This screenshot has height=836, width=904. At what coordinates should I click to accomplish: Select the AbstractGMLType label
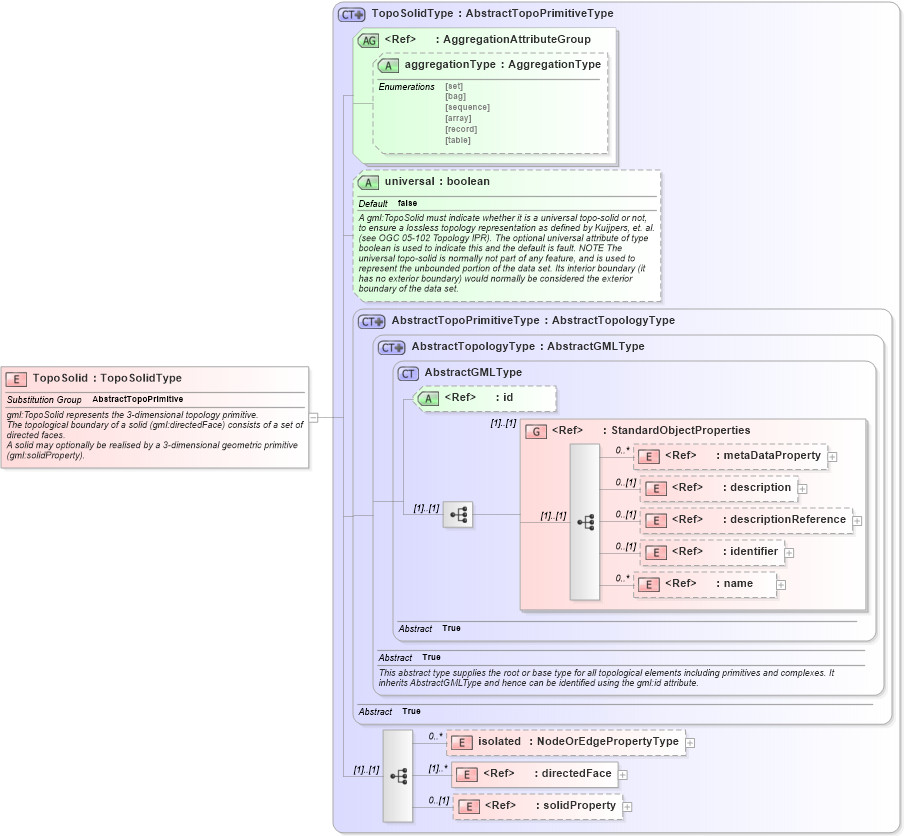pos(473,372)
